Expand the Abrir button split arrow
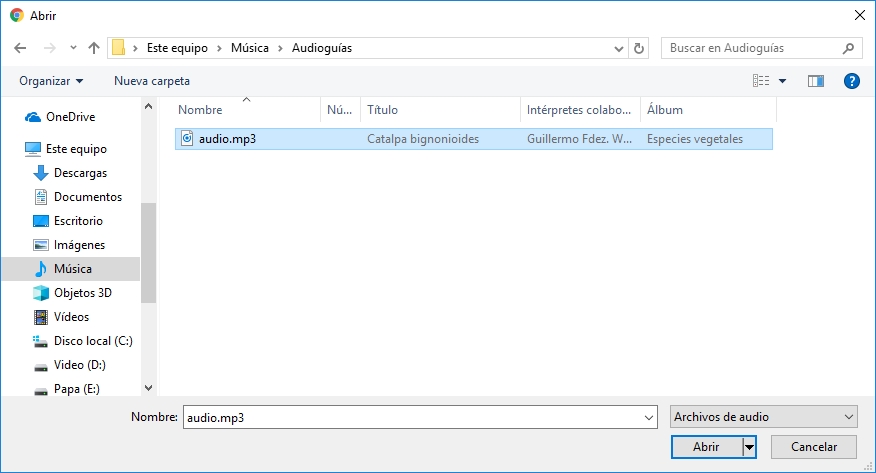 click(749, 447)
